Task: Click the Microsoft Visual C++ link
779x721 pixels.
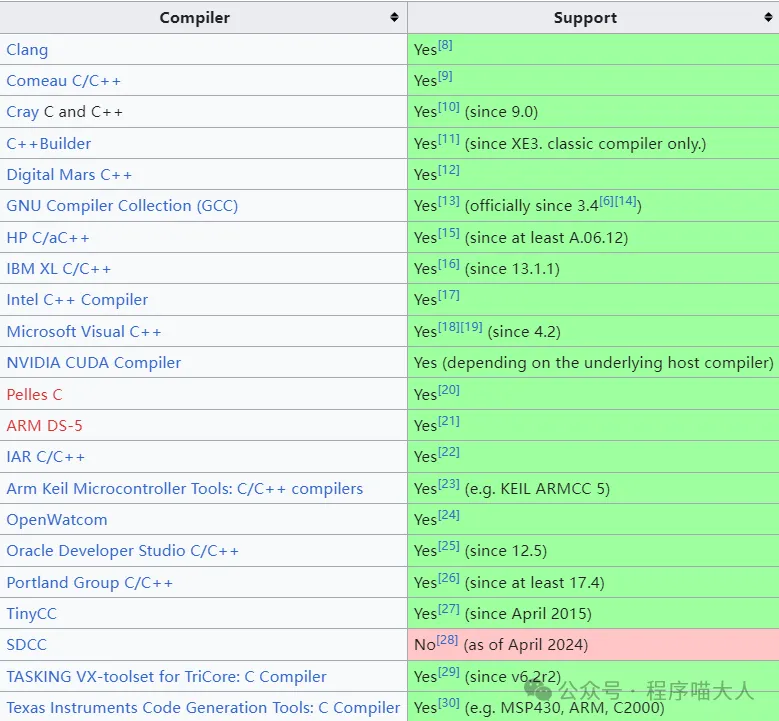Action: [x=84, y=332]
